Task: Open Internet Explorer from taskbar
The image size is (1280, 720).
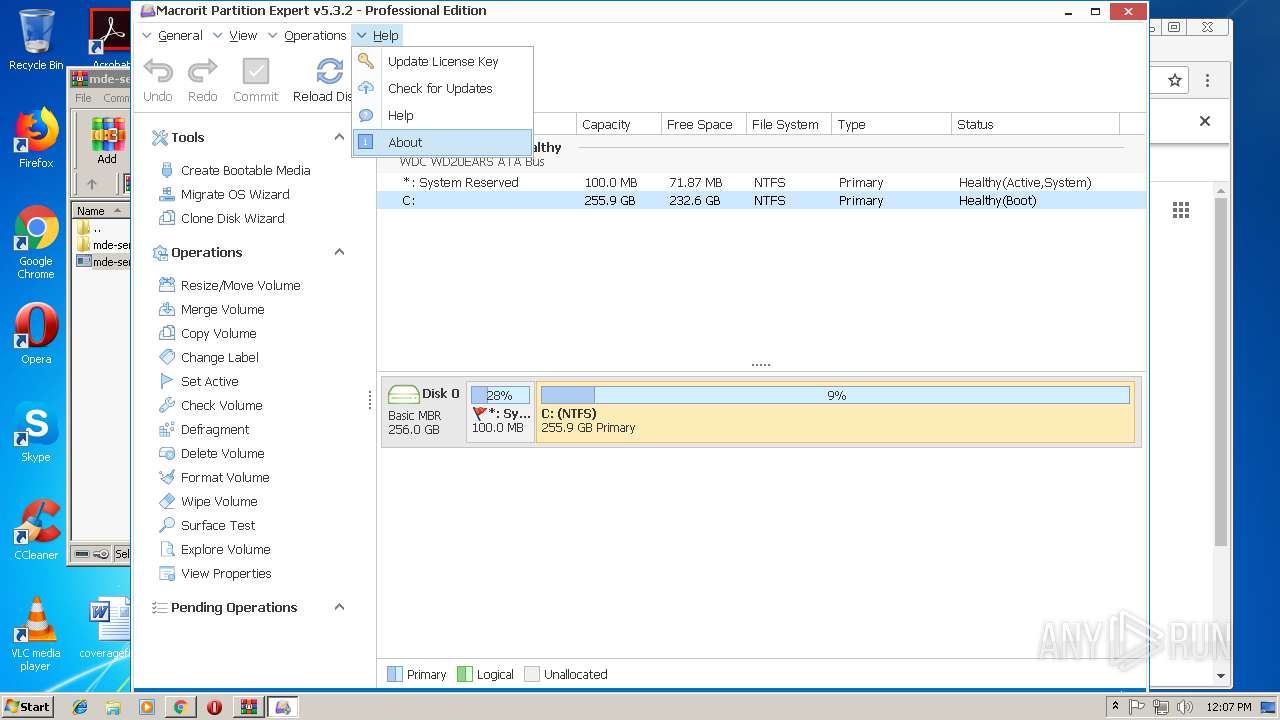Action: click(x=80, y=707)
